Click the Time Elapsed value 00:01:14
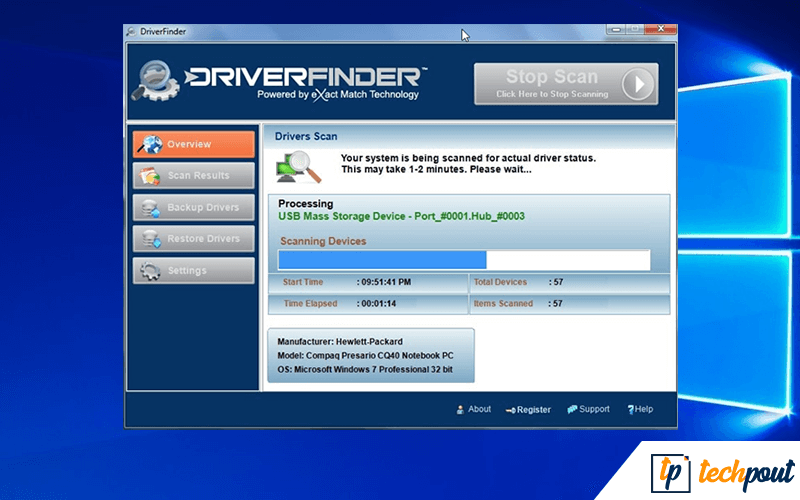This screenshot has height=500, width=800. (379, 304)
